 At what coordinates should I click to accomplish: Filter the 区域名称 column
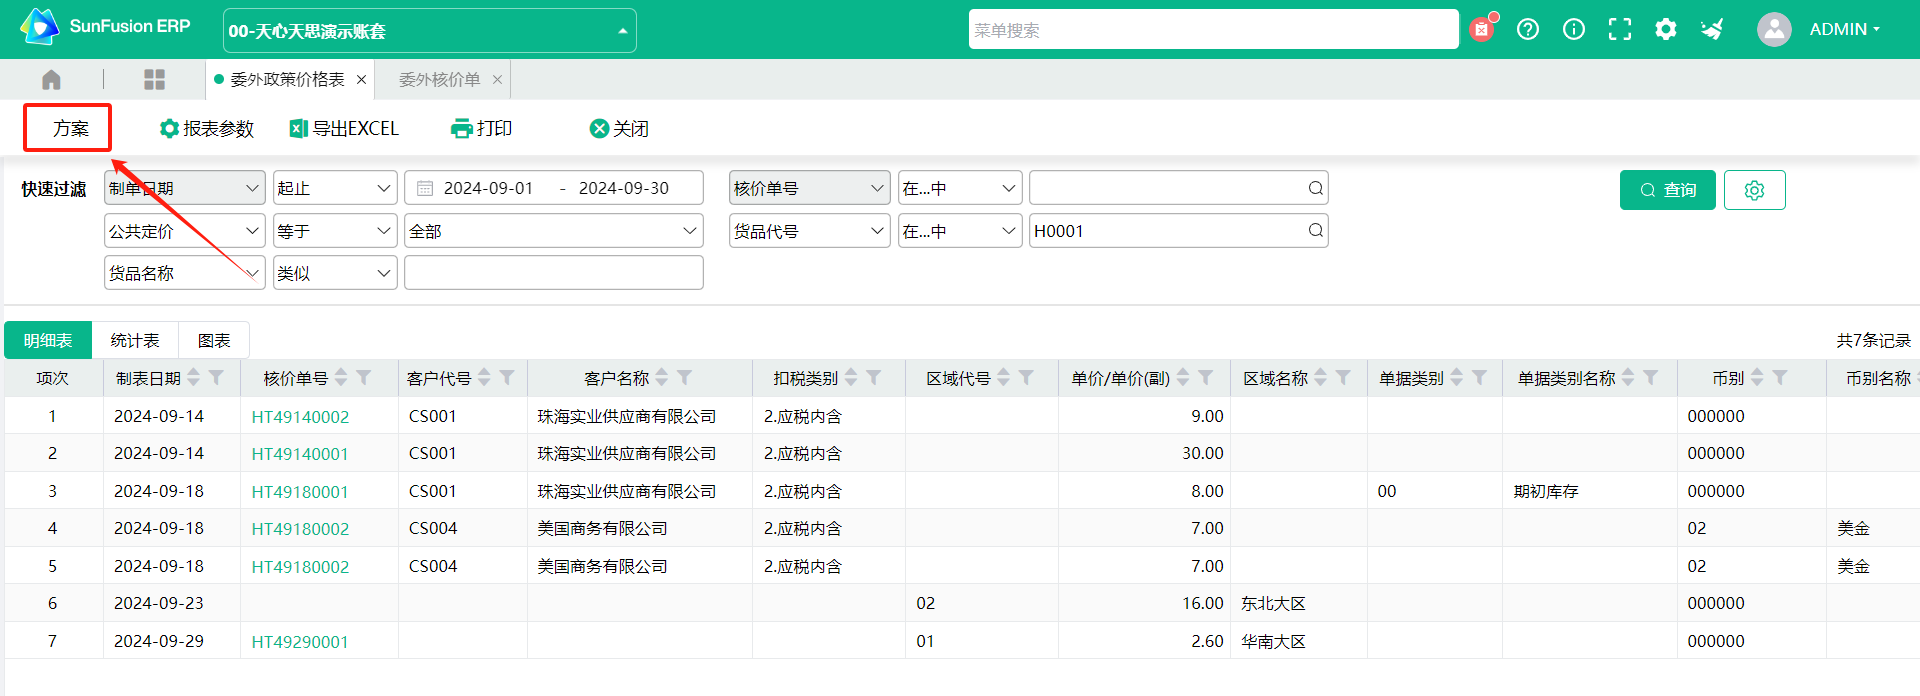[x=1343, y=377]
